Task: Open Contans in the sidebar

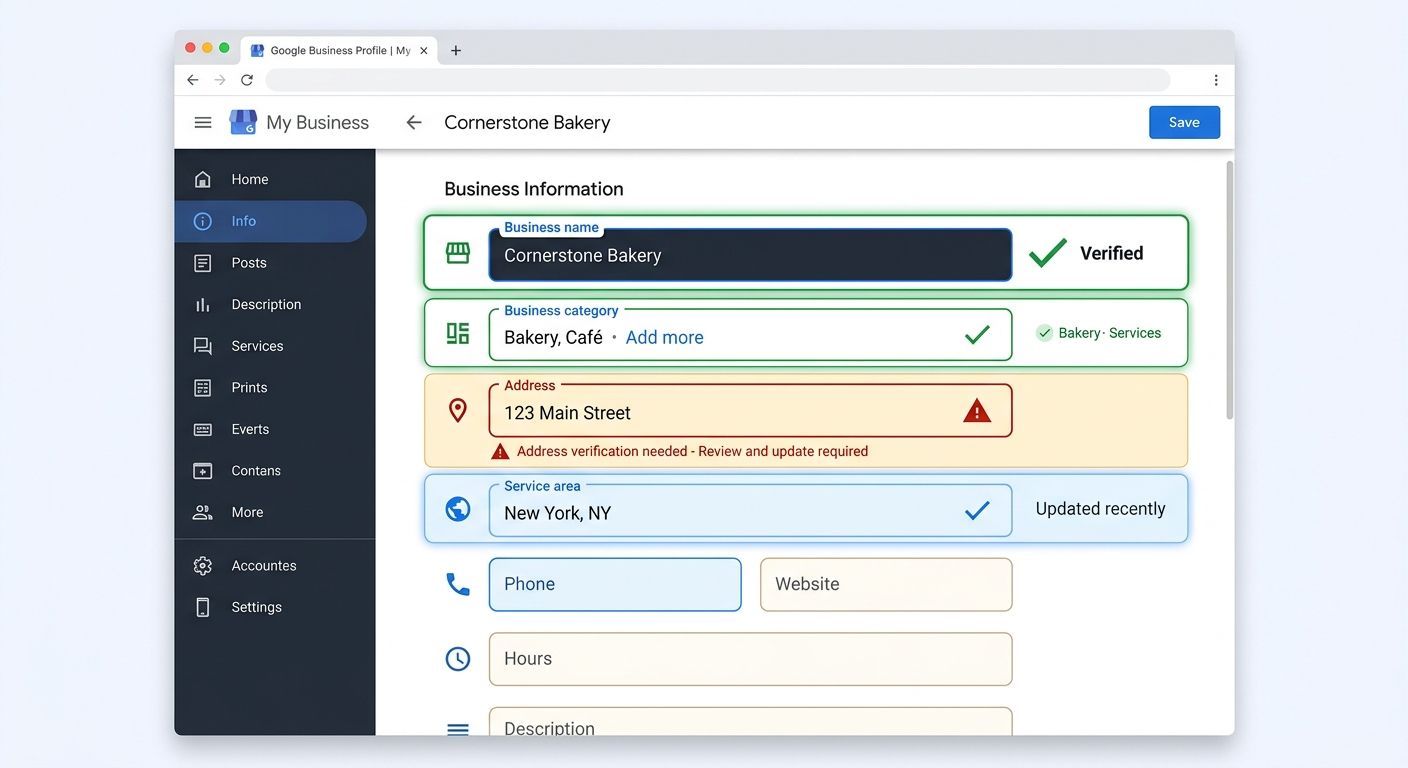Action: [x=270, y=470]
